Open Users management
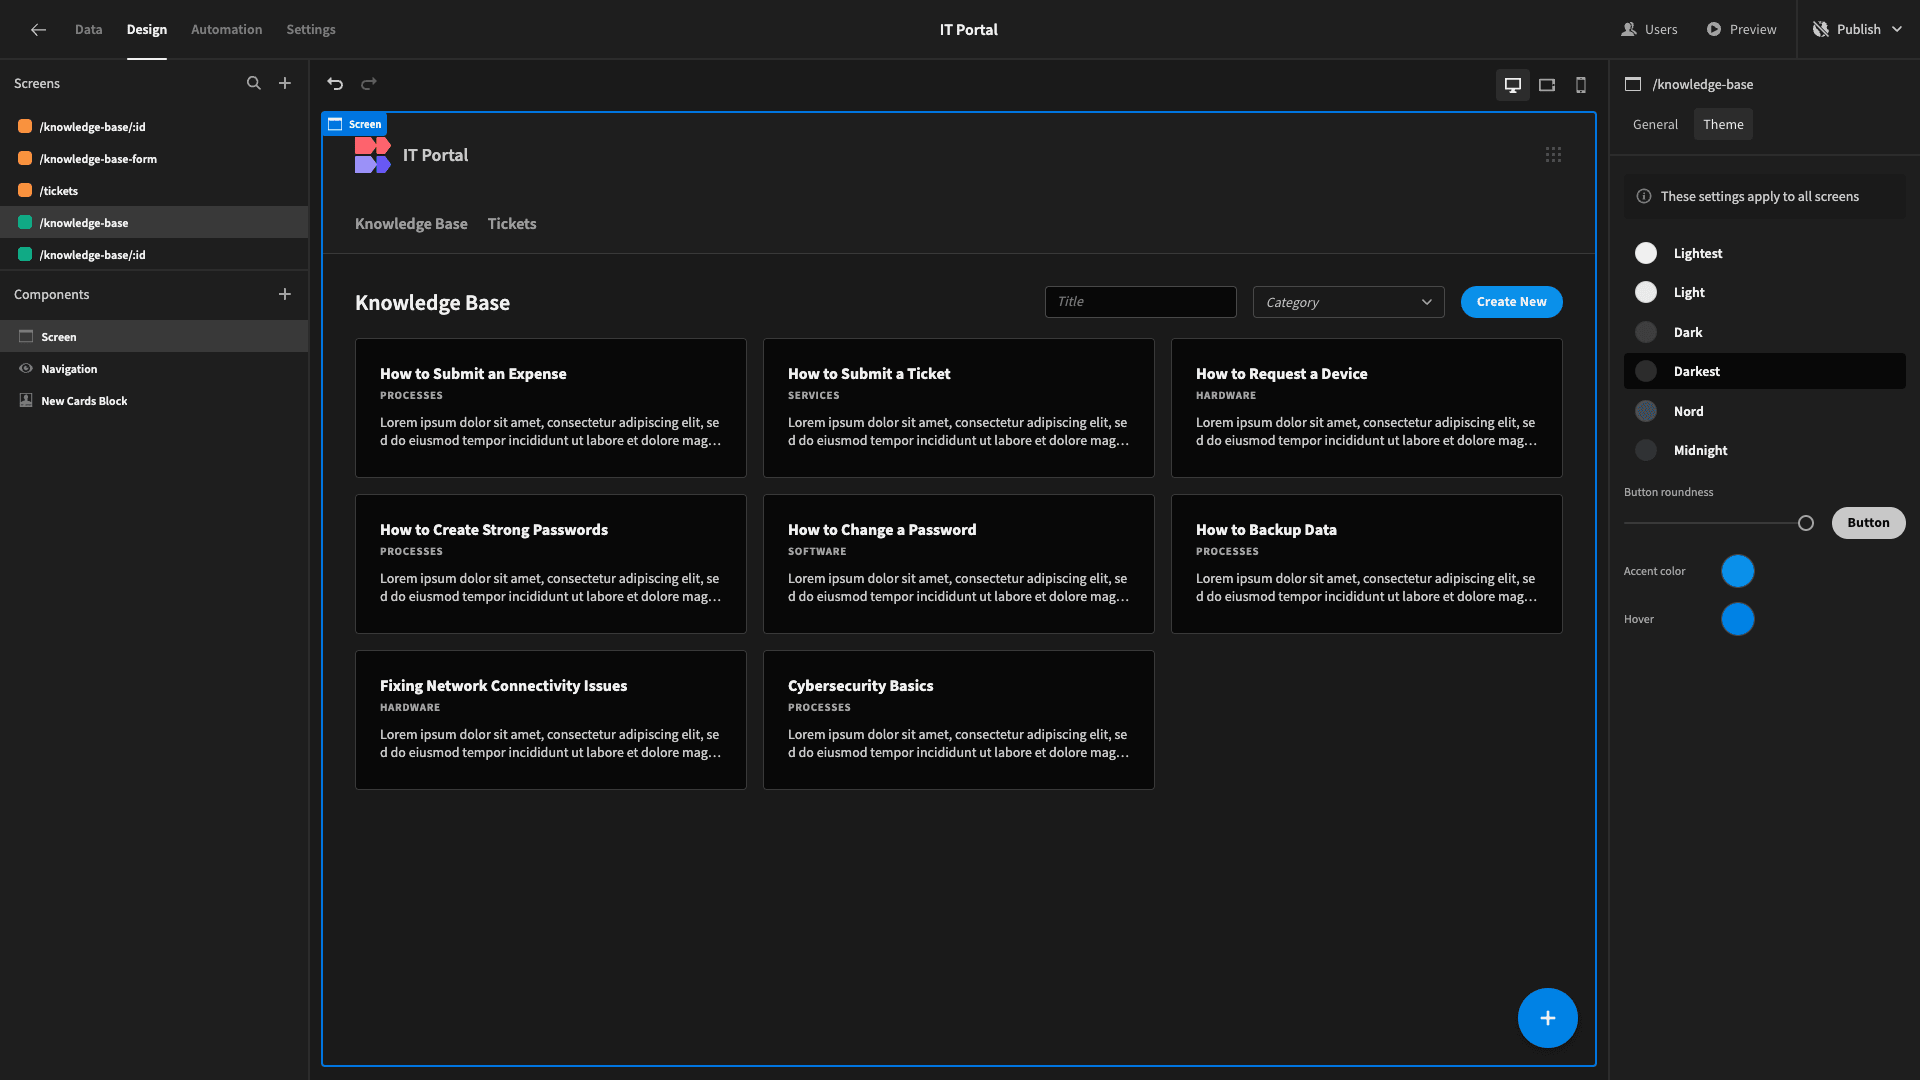The width and height of the screenshot is (1920, 1080). click(x=1649, y=30)
